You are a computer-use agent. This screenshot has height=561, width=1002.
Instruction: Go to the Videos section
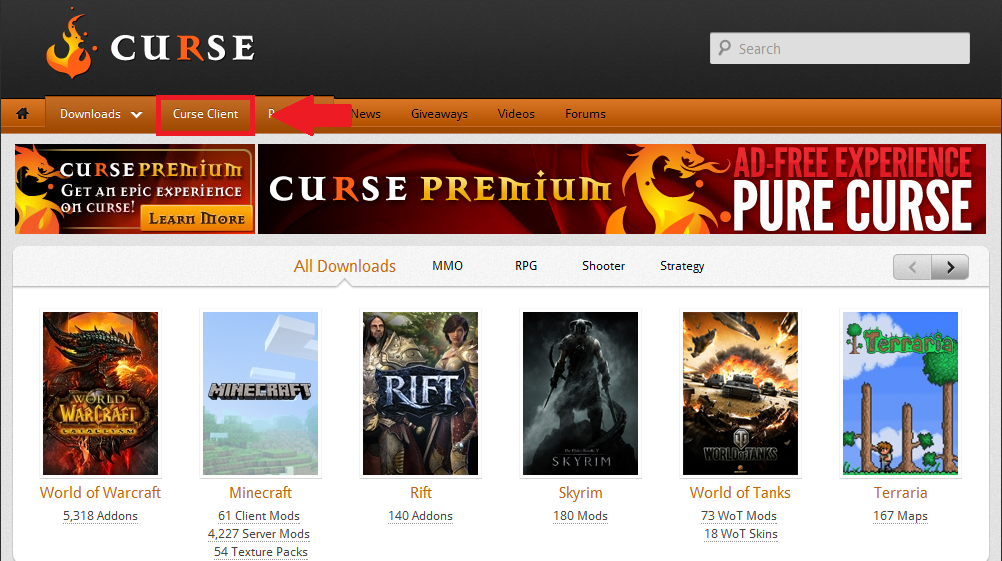pos(516,114)
